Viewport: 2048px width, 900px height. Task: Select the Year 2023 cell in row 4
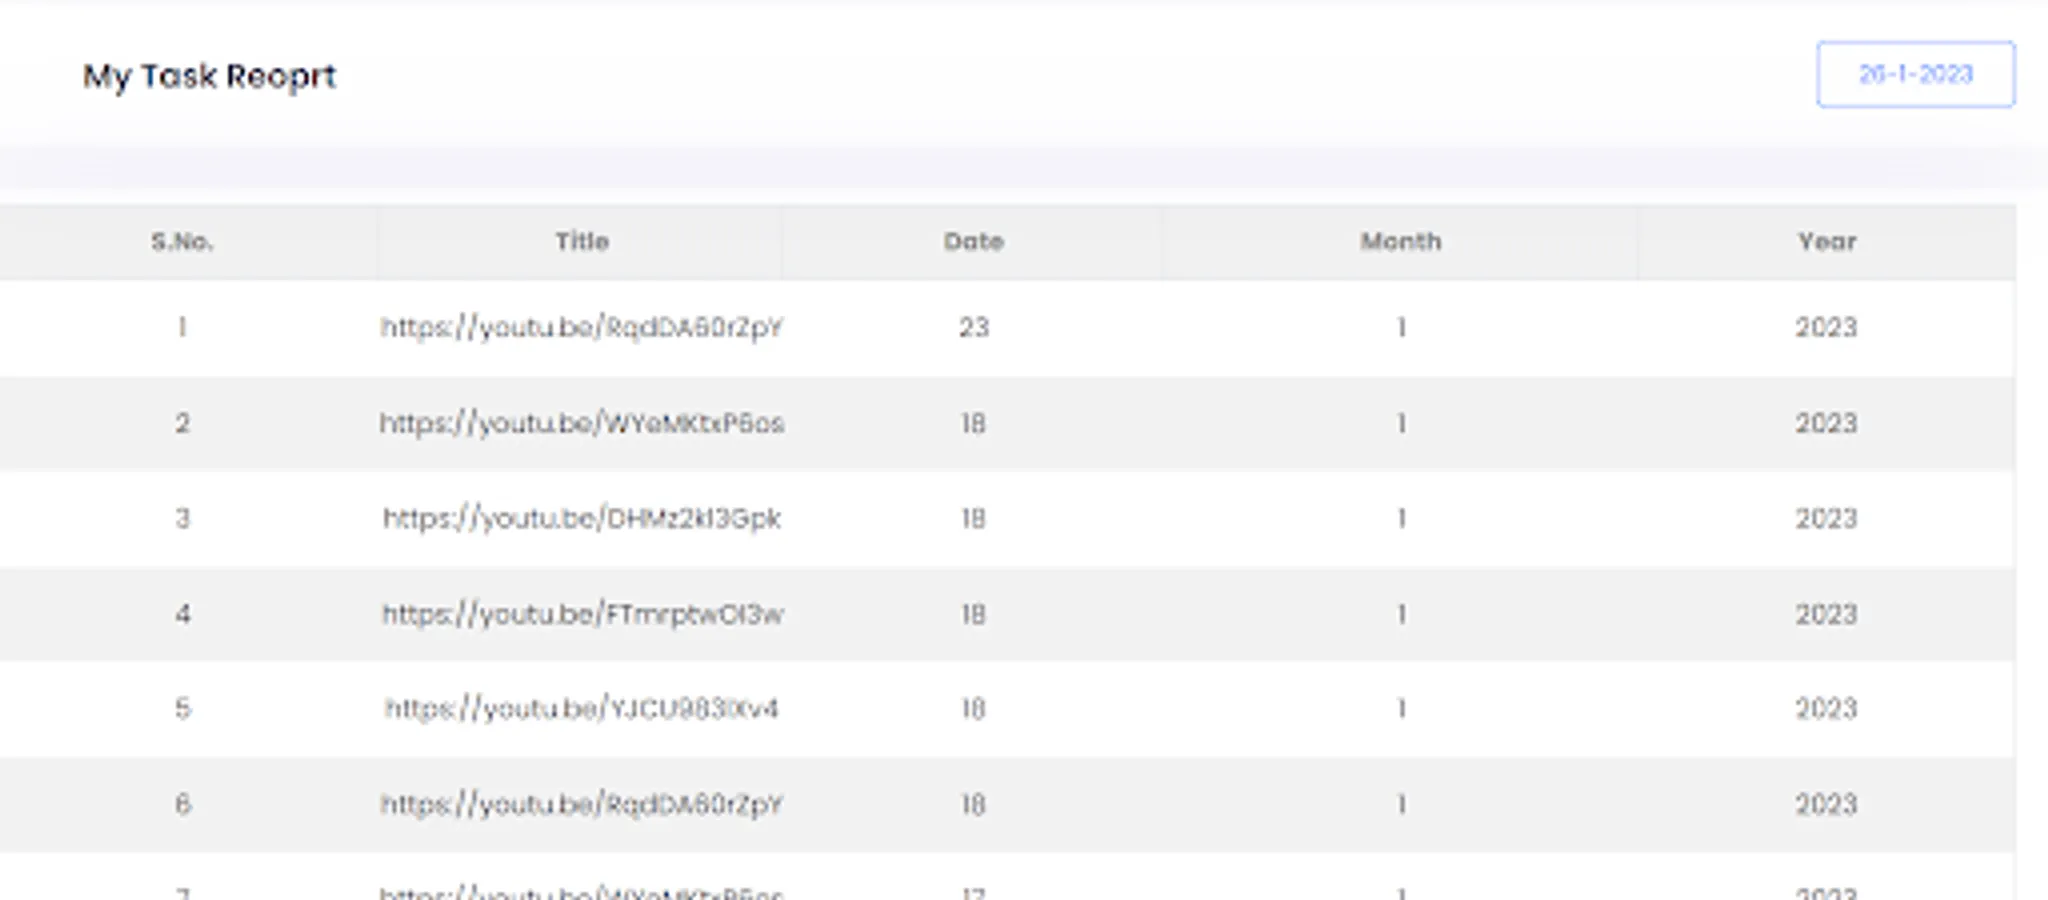point(1826,614)
